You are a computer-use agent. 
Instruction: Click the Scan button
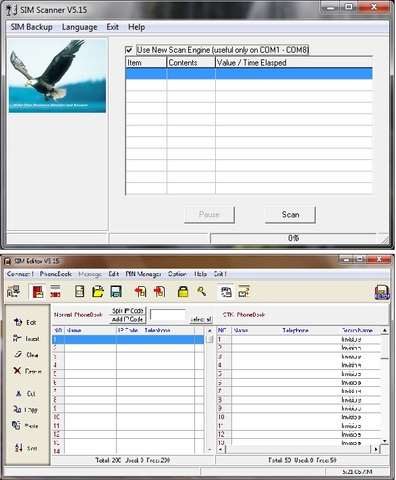click(x=290, y=215)
